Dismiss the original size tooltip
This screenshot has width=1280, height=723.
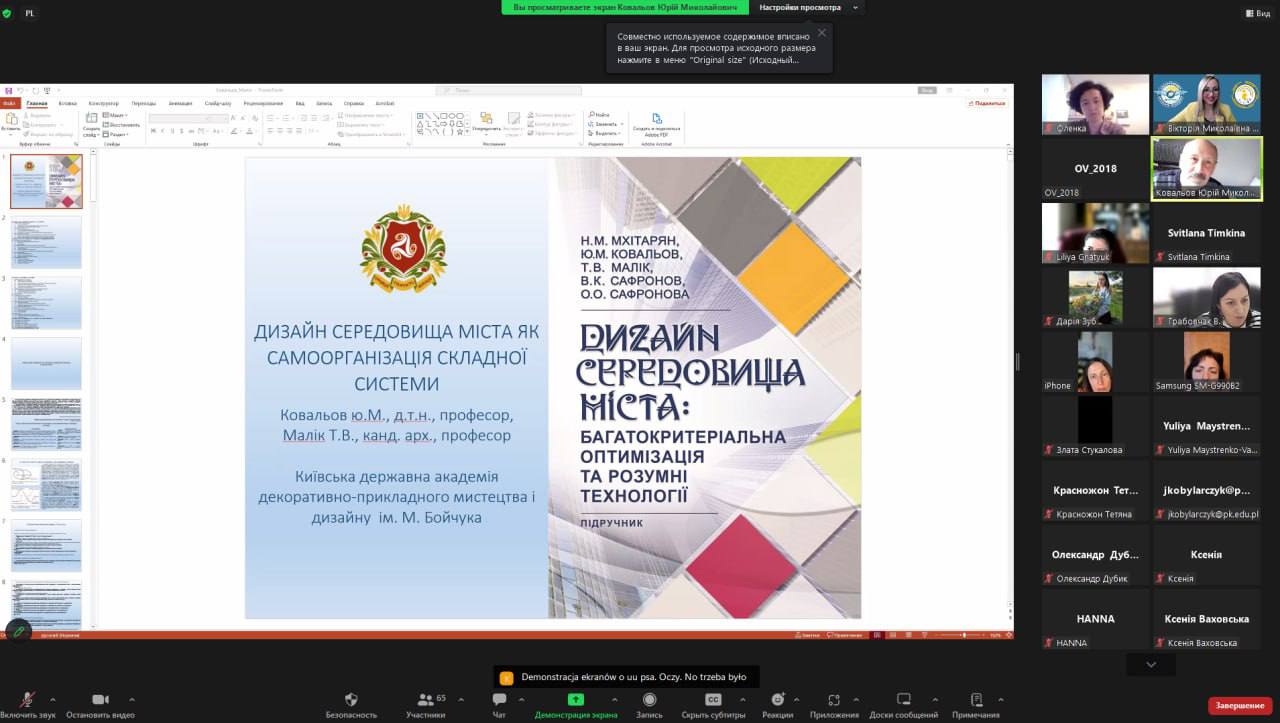(x=822, y=33)
